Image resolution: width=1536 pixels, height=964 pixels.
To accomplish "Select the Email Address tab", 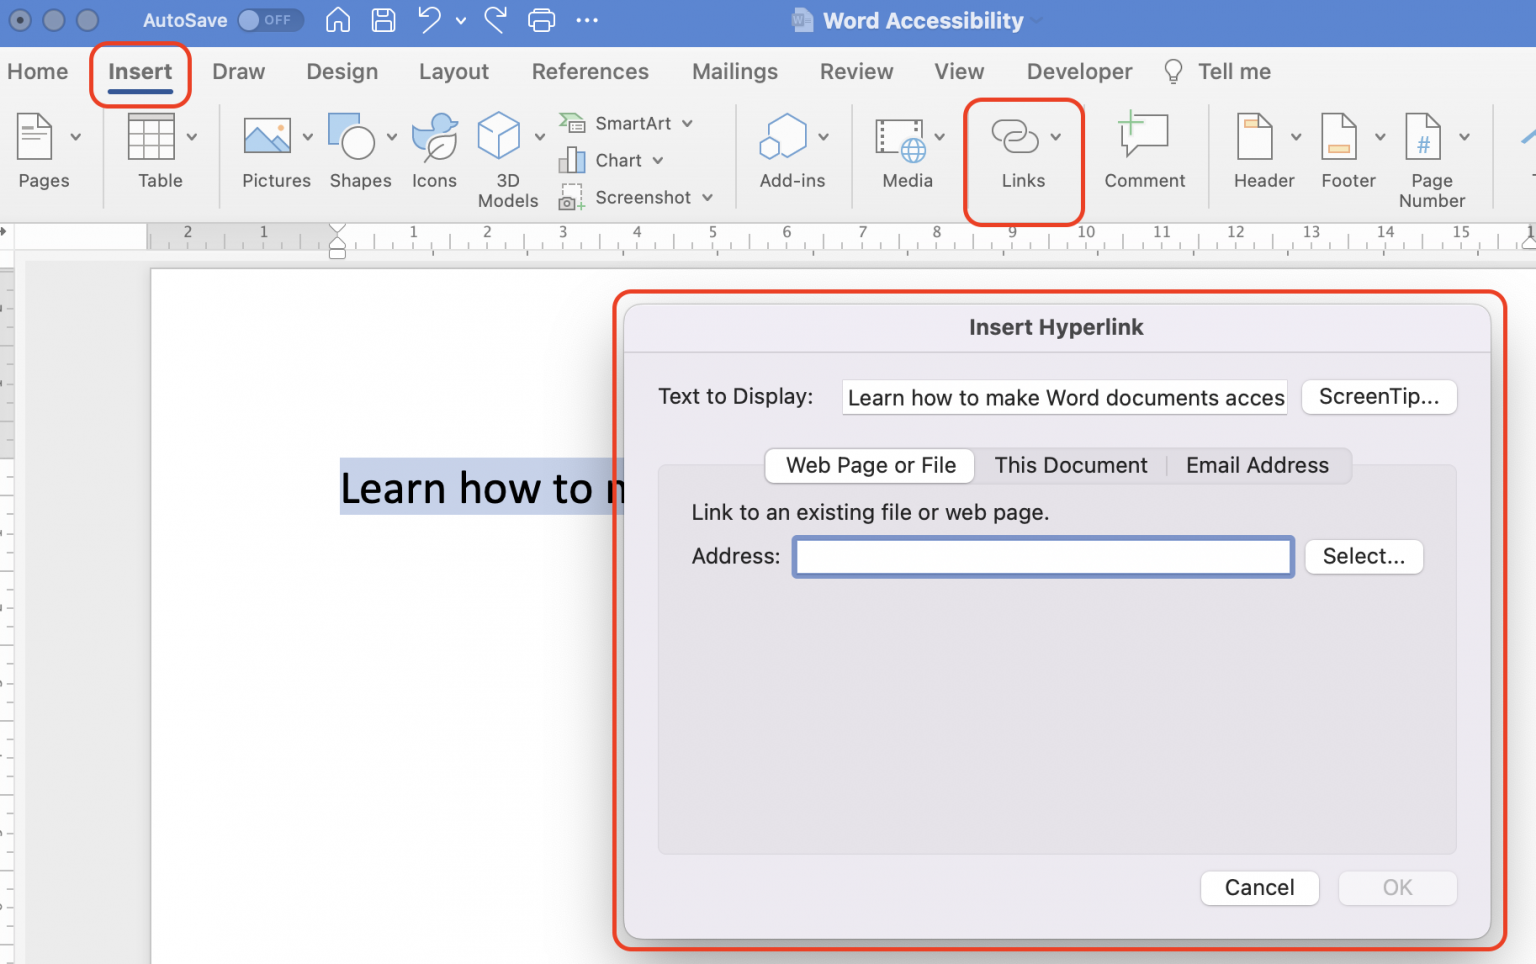I will 1257,465.
